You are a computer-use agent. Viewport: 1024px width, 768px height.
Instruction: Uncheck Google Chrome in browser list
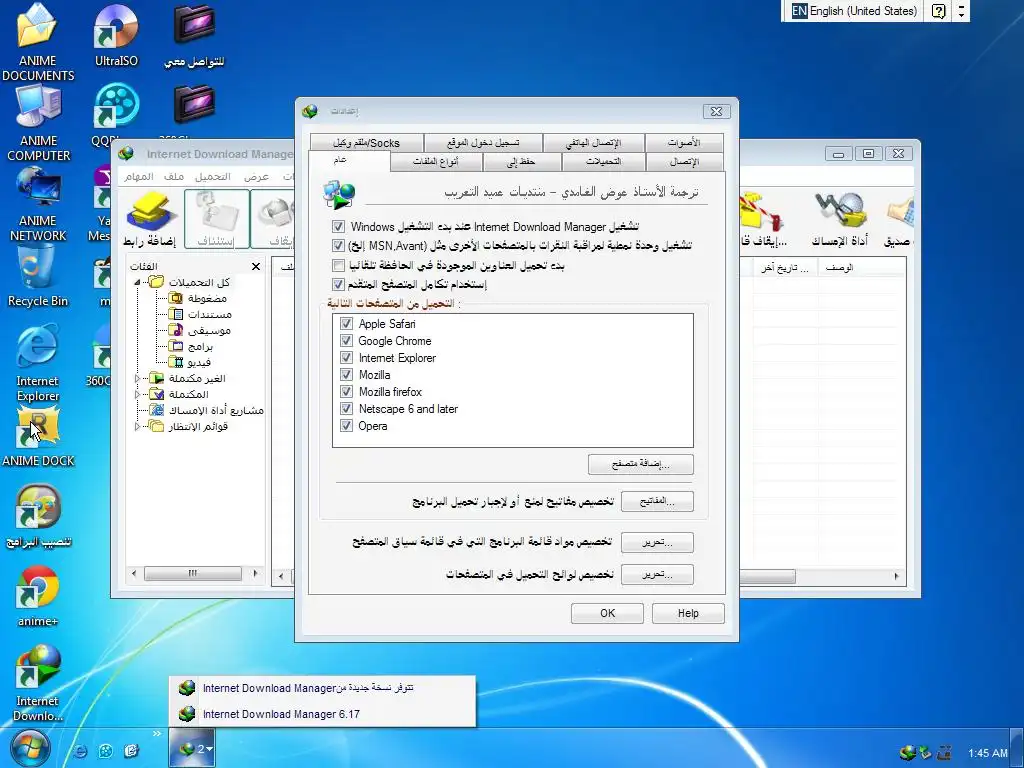coord(347,341)
